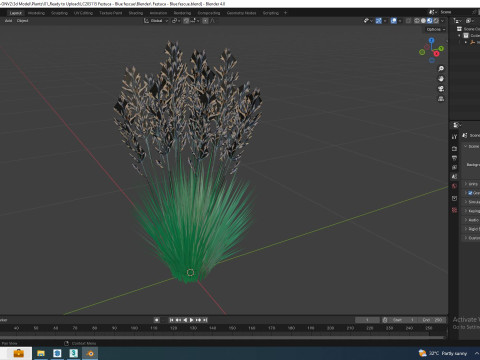Open the Geometry Nodes workspace tab
Viewport: 480px width, 360px height.
coord(241,13)
